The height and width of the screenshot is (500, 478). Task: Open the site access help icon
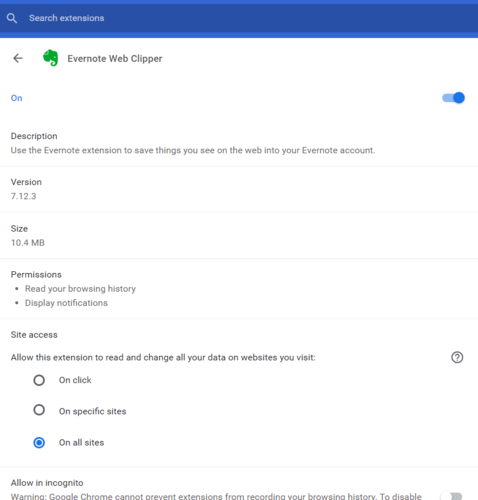click(457, 357)
